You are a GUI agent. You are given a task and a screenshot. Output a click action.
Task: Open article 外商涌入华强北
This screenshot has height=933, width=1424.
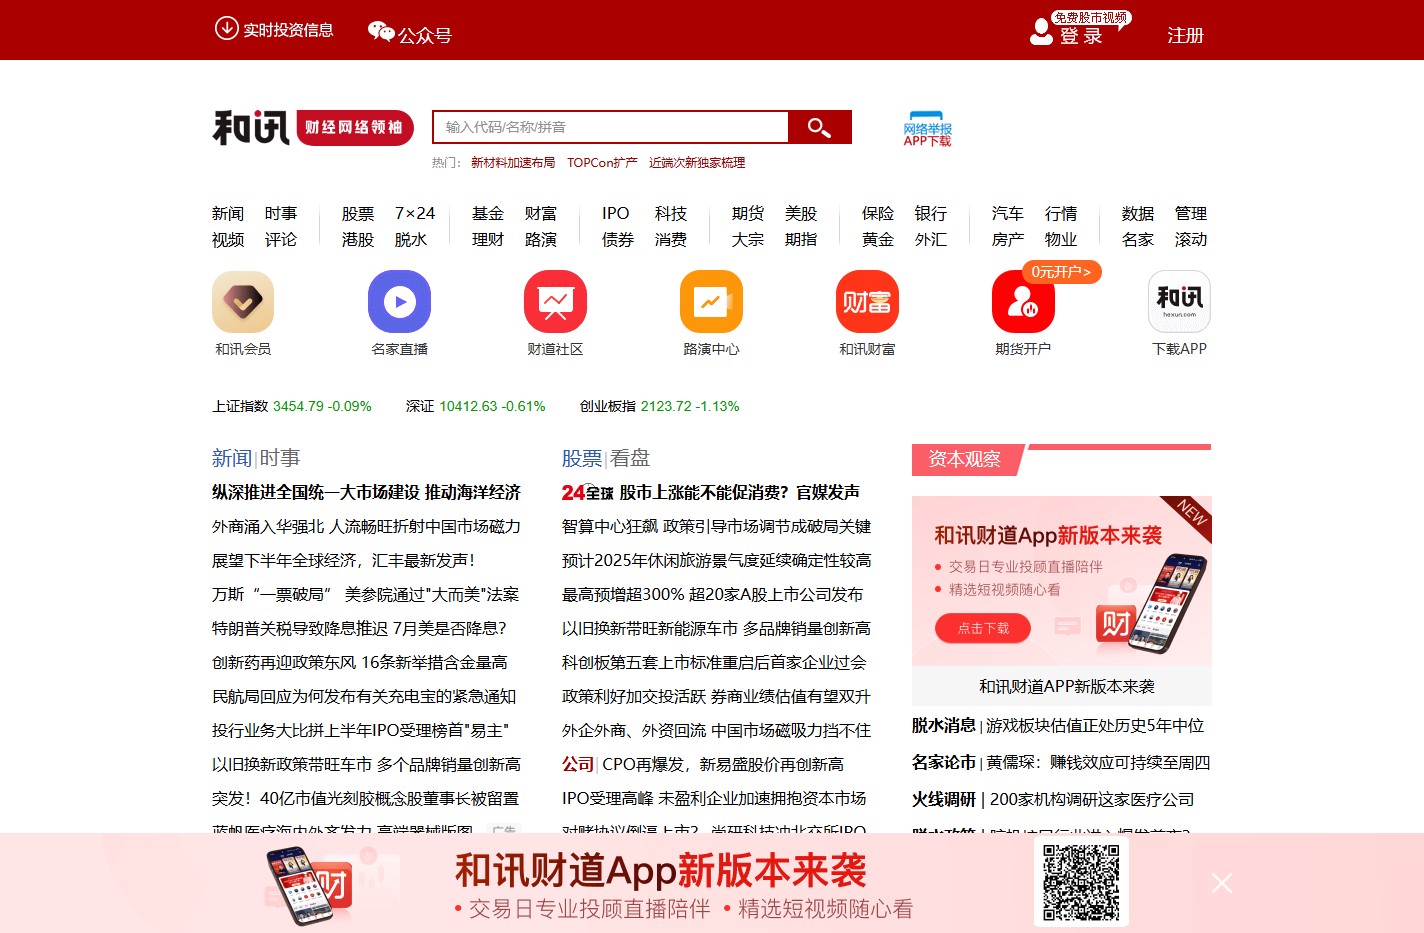coord(366,526)
